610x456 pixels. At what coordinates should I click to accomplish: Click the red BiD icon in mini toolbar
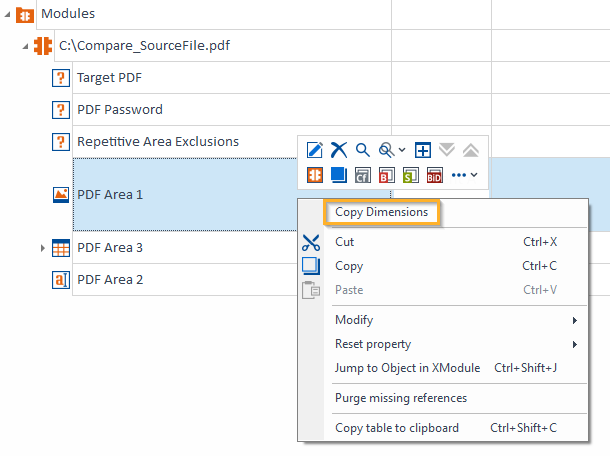click(x=434, y=175)
